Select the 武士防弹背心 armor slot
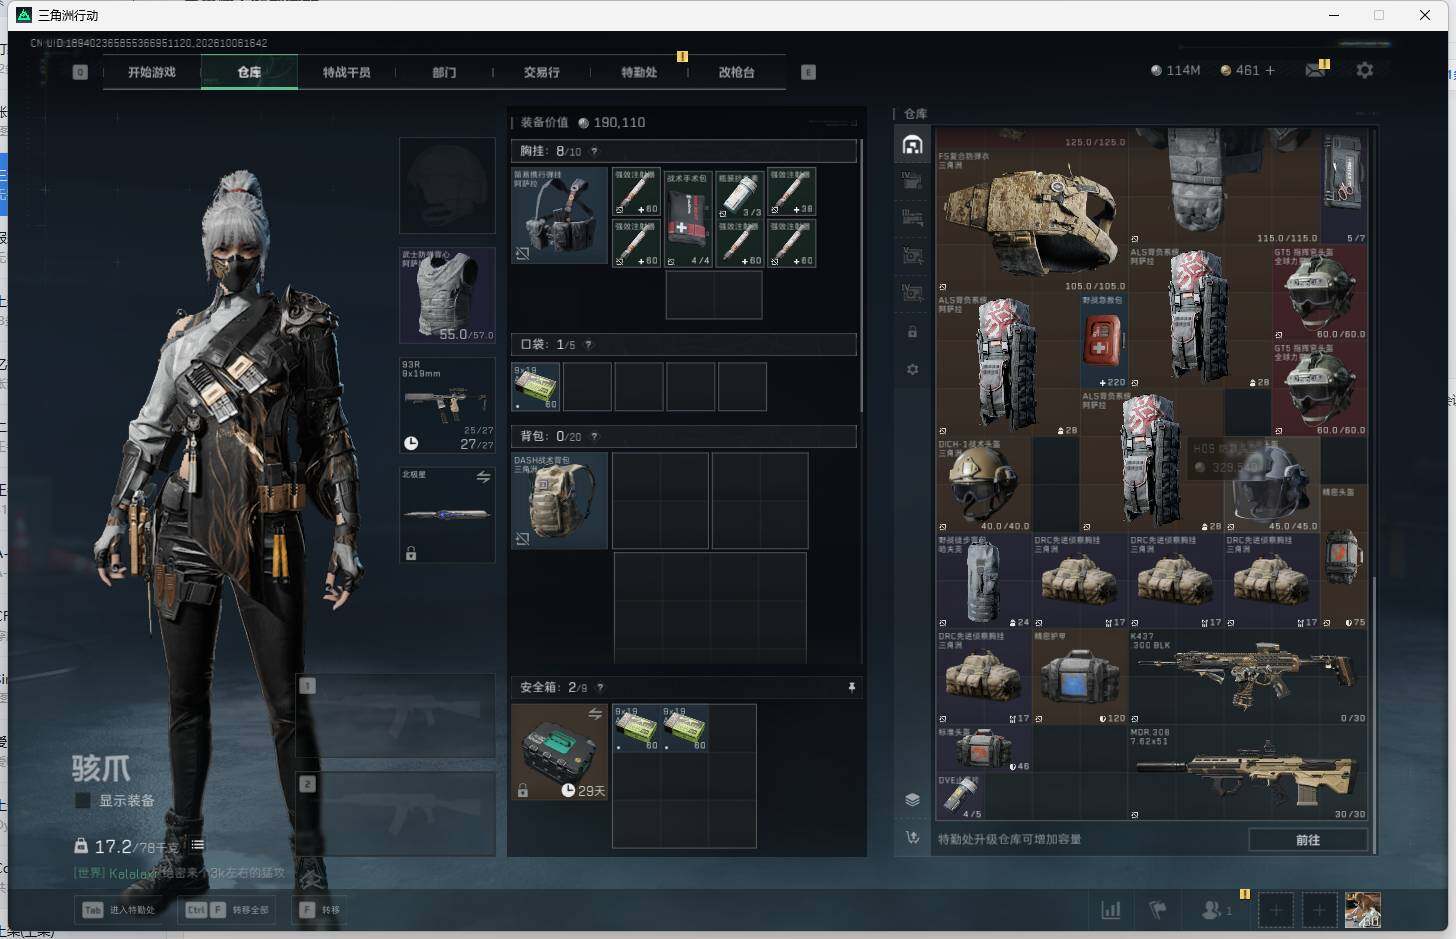The width and height of the screenshot is (1456, 939). tap(447, 295)
